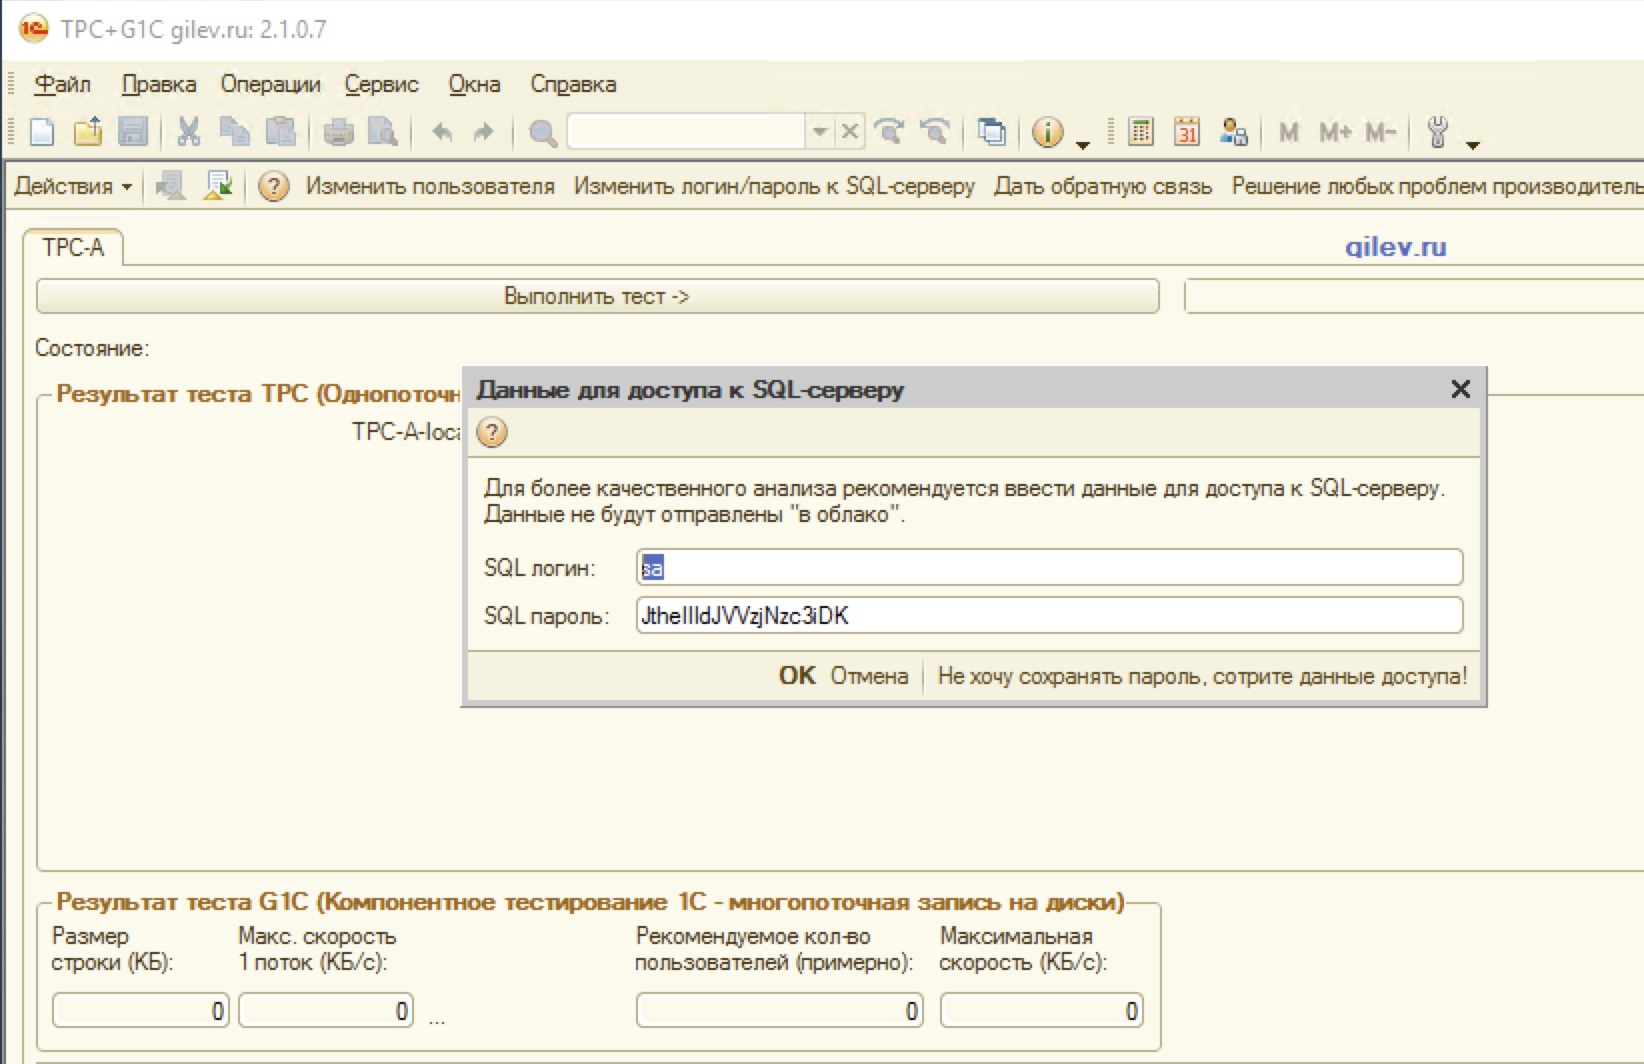The height and width of the screenshot is (1064, 1644).
Task: Click the Выполнить тест button
Action: (597, 297)
